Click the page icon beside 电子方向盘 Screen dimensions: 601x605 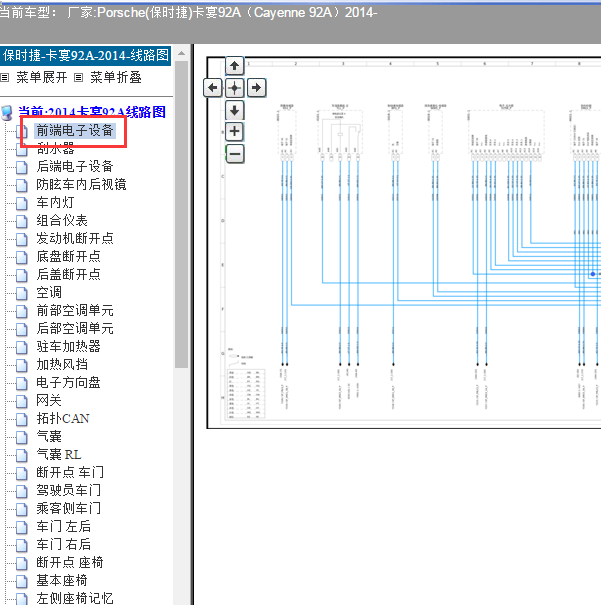[22, 383]
